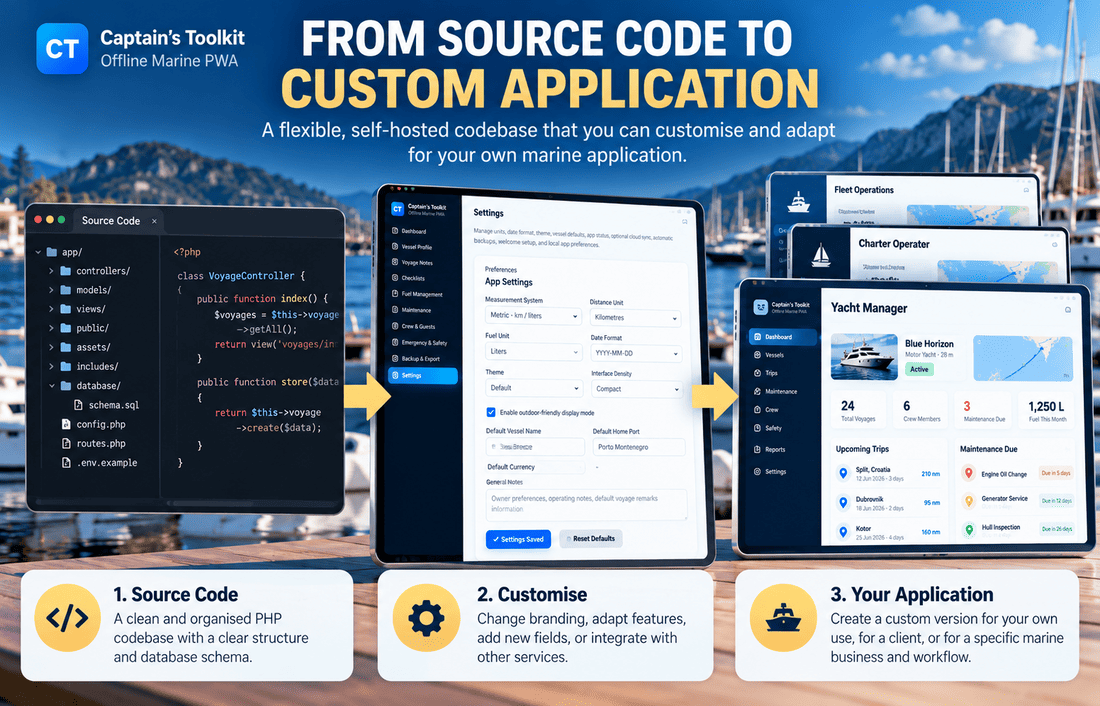Open Vessel Profile icon in Settings window sidebar

coord(395,246)
